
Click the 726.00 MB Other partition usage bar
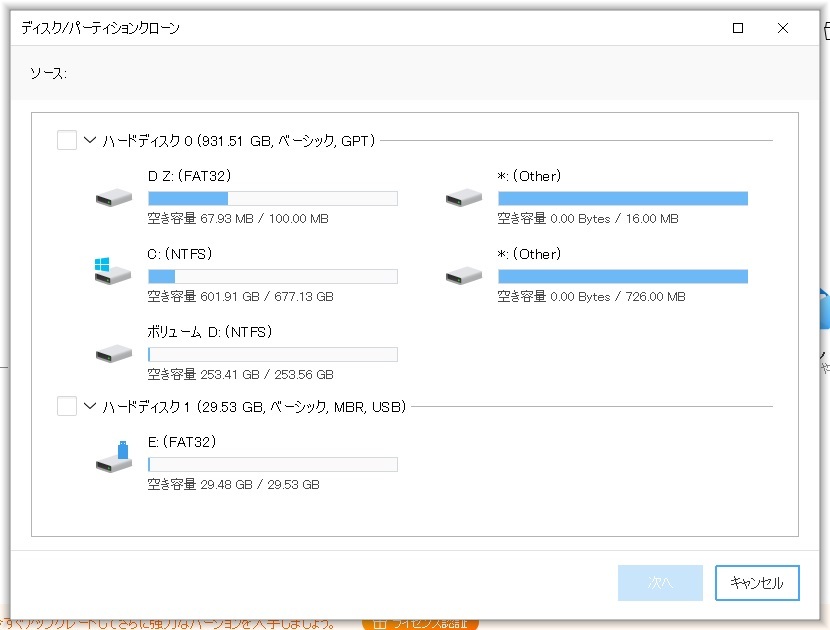tap(623, 276)
